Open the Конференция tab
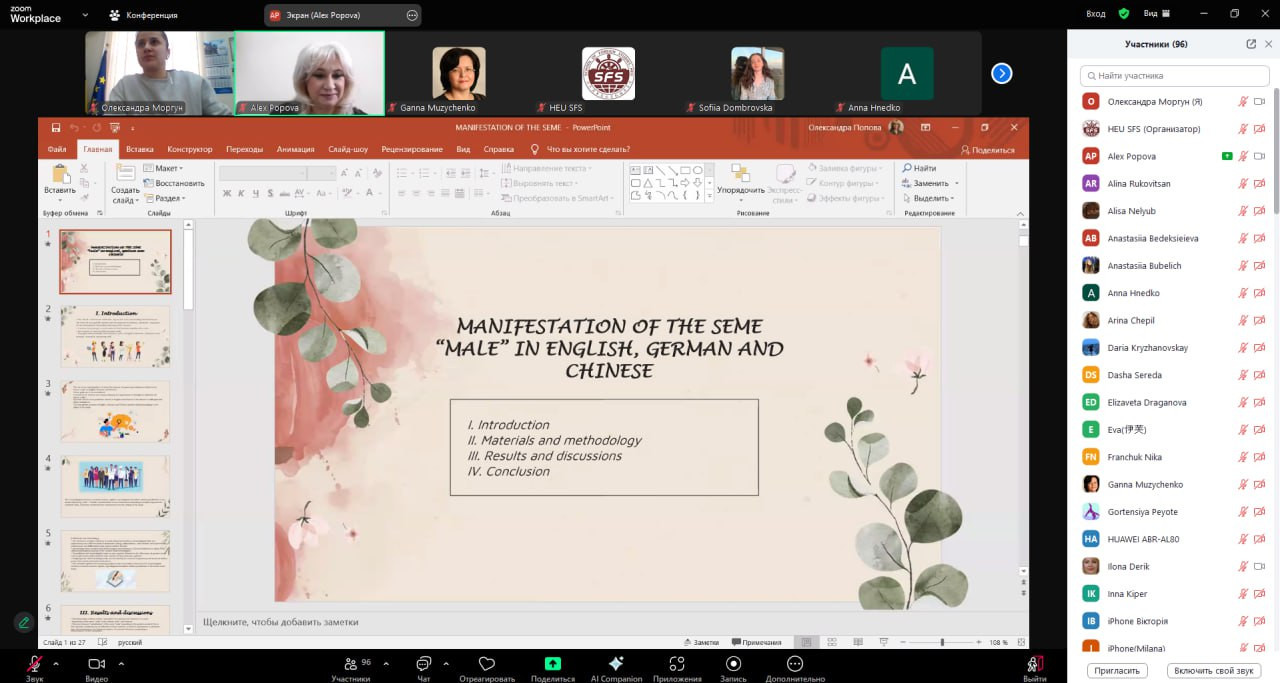 point(144,15)
